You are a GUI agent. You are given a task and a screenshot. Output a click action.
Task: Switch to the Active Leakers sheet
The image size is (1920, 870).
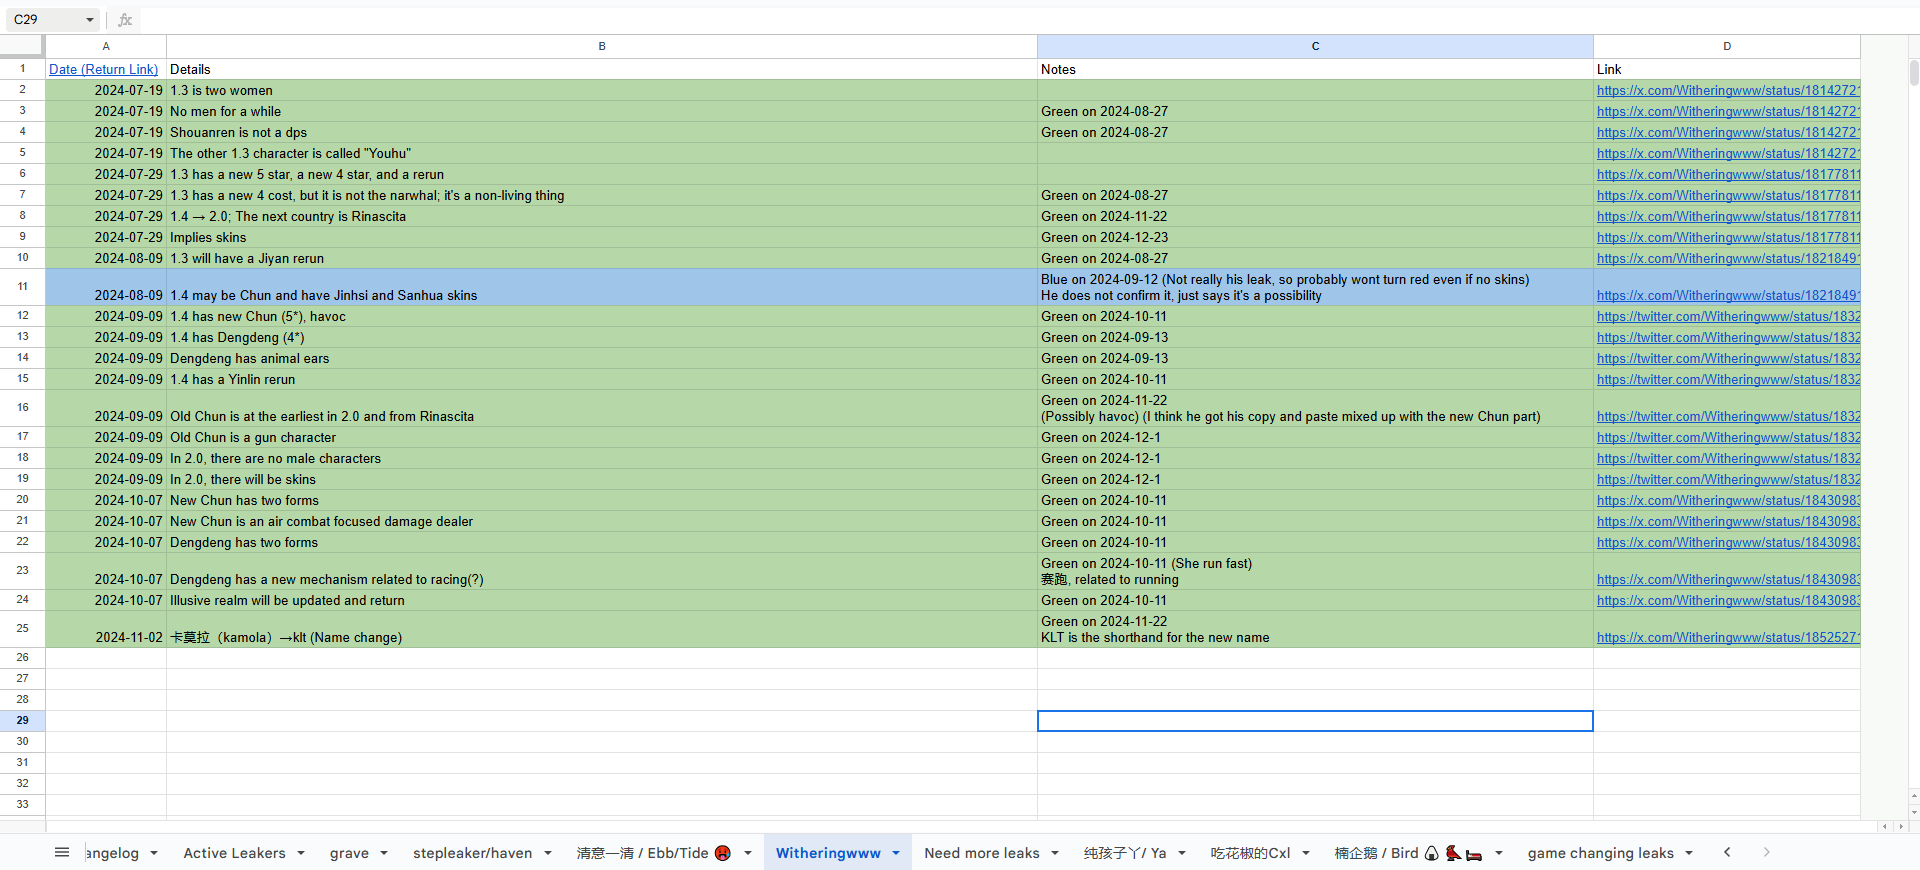[235, 853]
